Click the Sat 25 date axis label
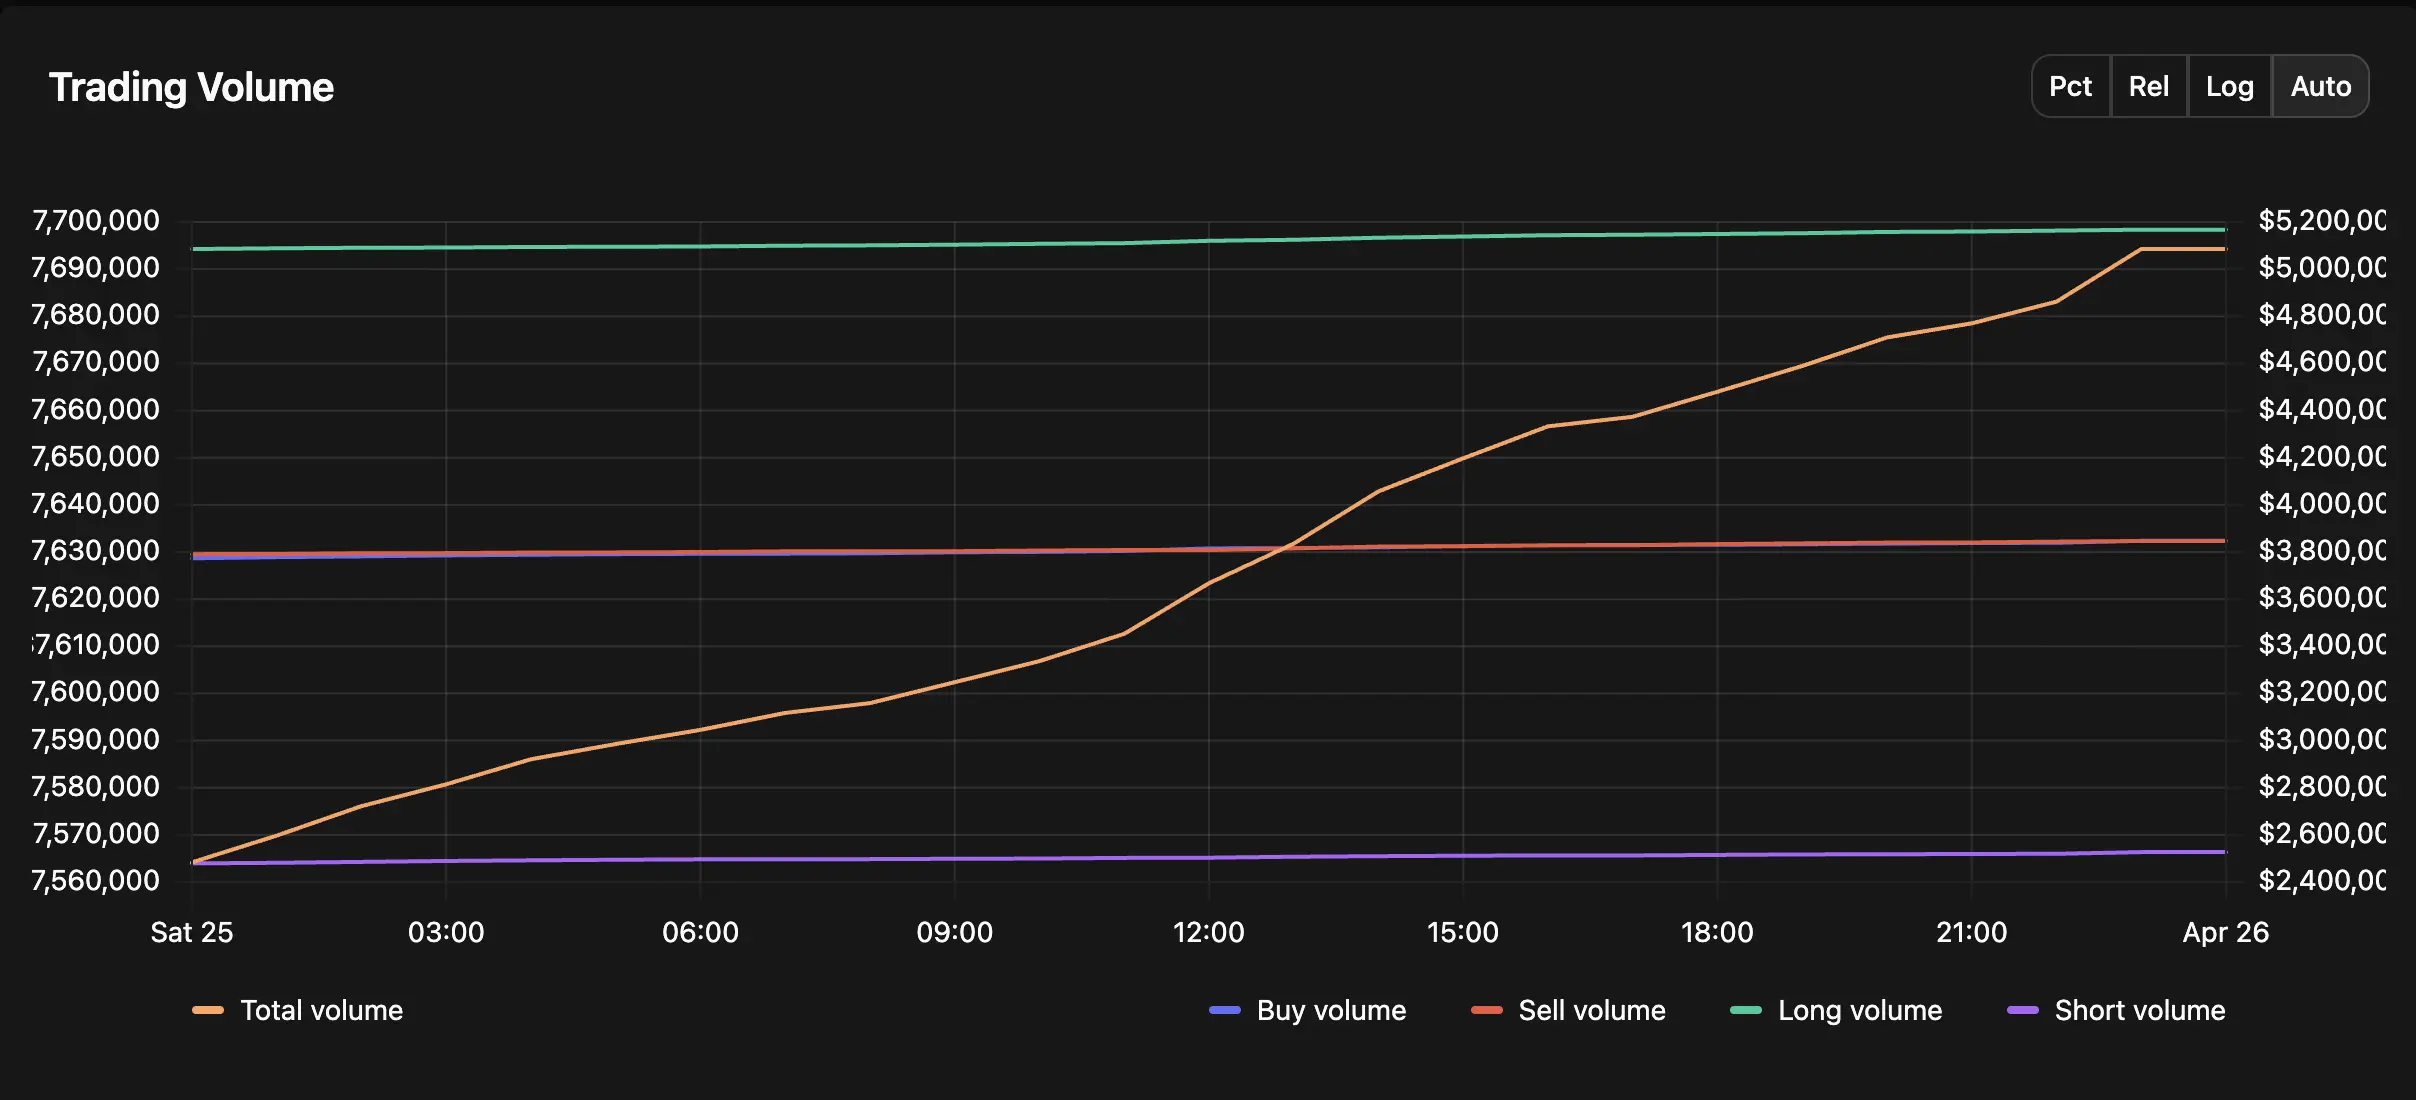This screenshot has width=2416, height=1100. [x=192, y=932]
